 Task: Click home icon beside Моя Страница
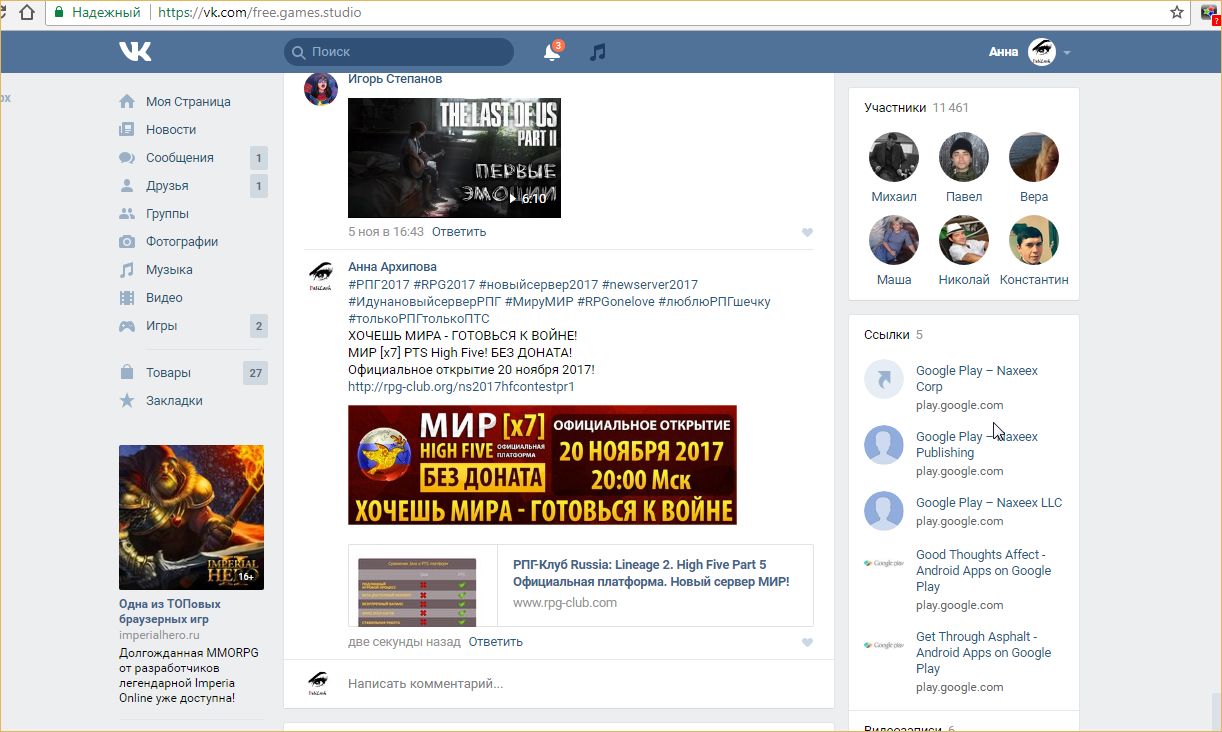point(127,102)
